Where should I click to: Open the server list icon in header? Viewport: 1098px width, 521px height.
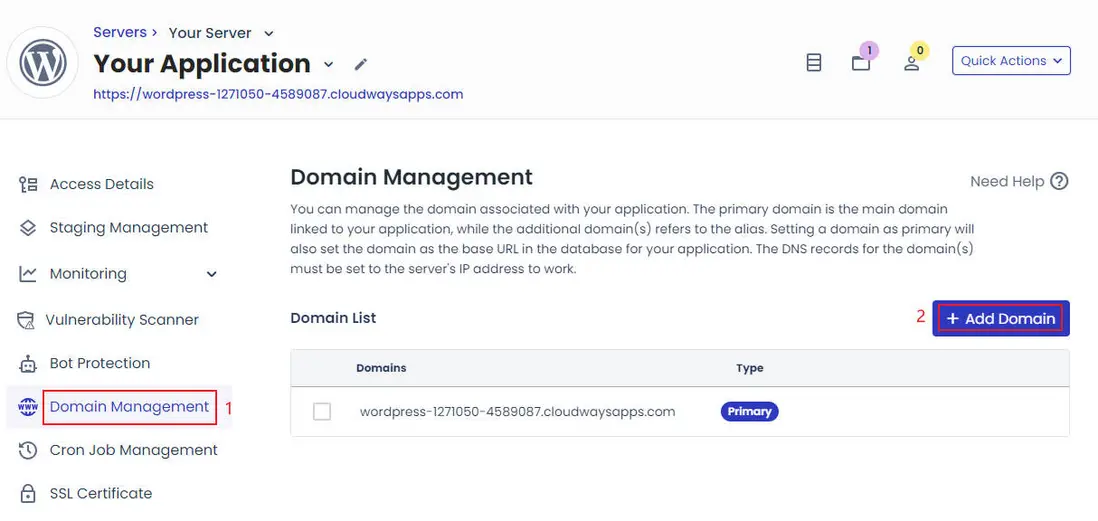(814, 62)
